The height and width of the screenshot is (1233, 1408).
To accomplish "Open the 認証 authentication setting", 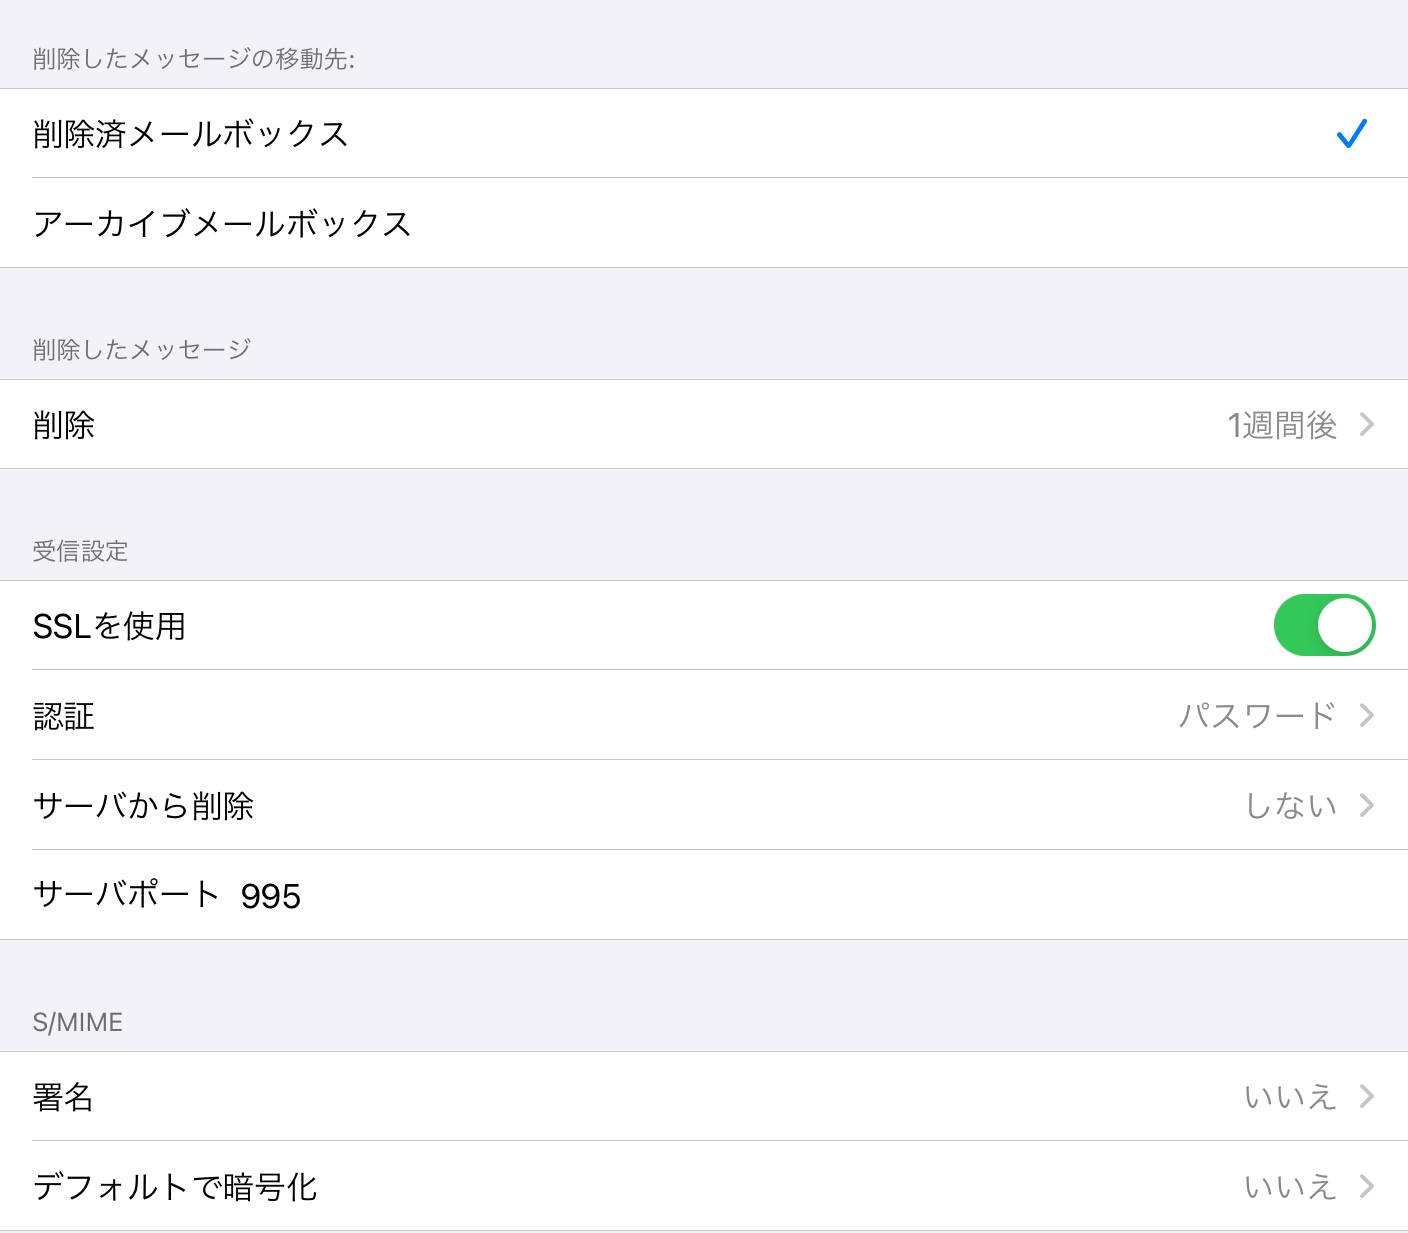I will 64,716.
